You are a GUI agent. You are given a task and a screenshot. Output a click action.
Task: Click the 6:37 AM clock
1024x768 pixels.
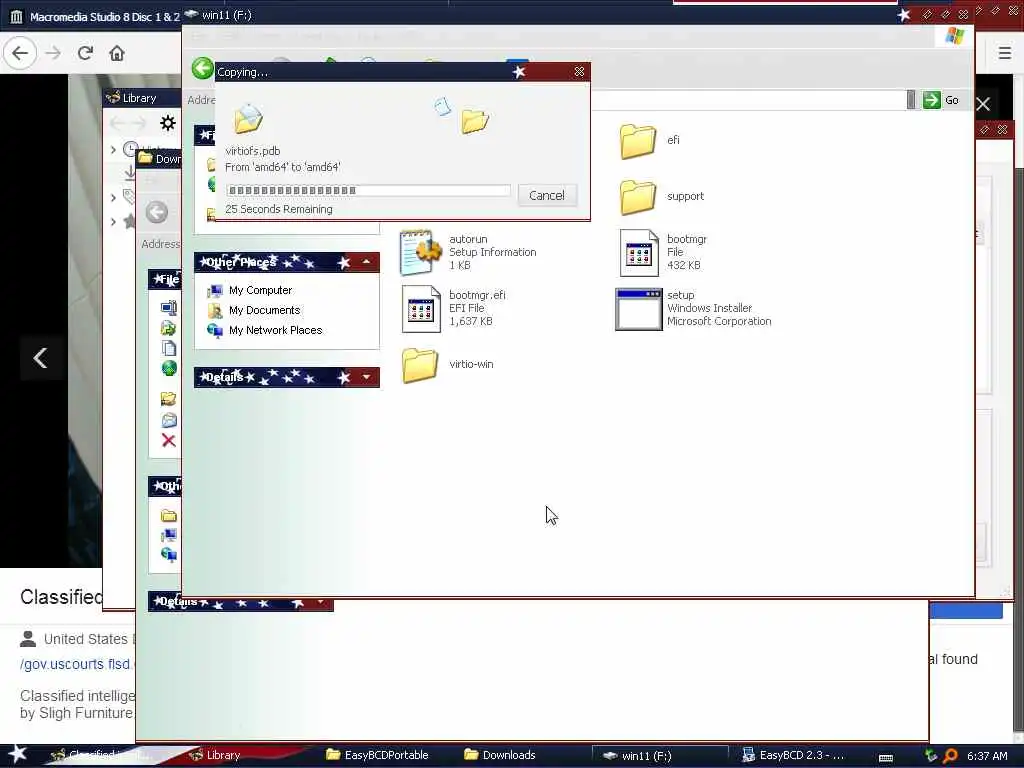[987, 756]
